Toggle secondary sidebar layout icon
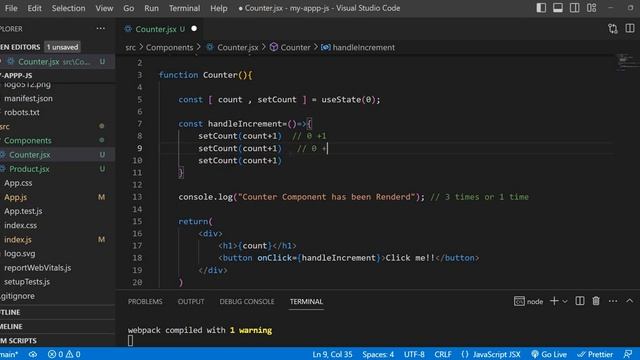 575,8
